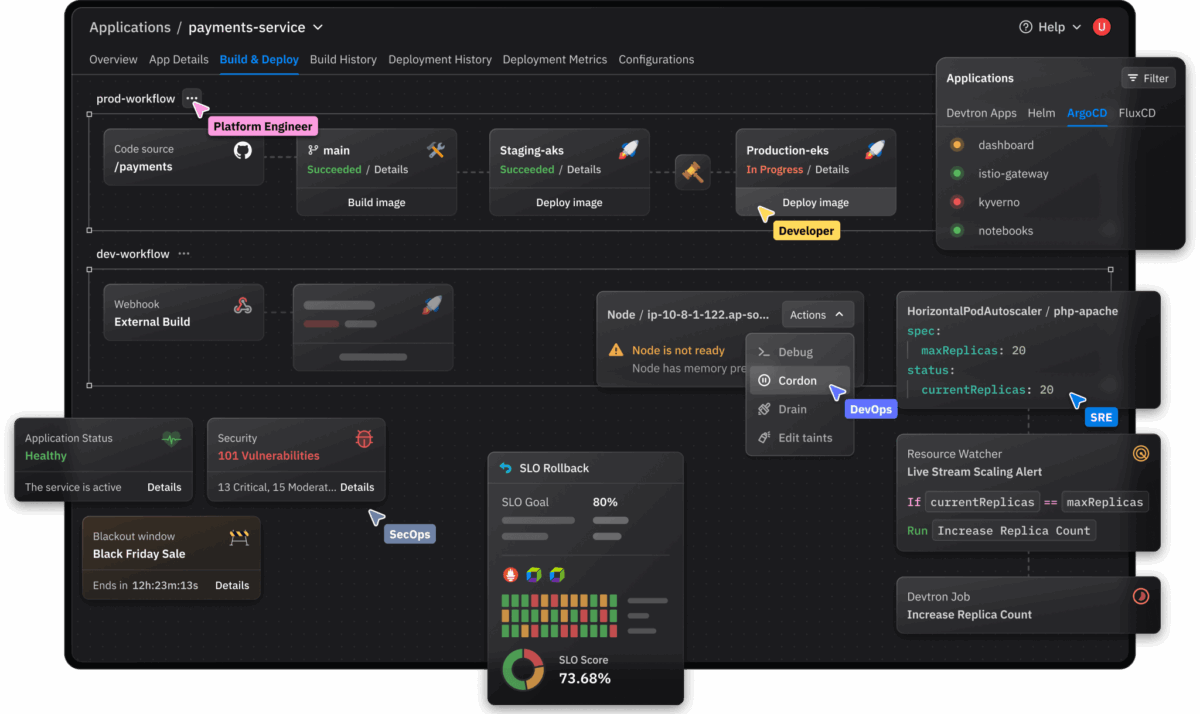Click the bug icon on the Security card
The image size is (1200, 714).
pyautogui.click(x=365, y=438)
